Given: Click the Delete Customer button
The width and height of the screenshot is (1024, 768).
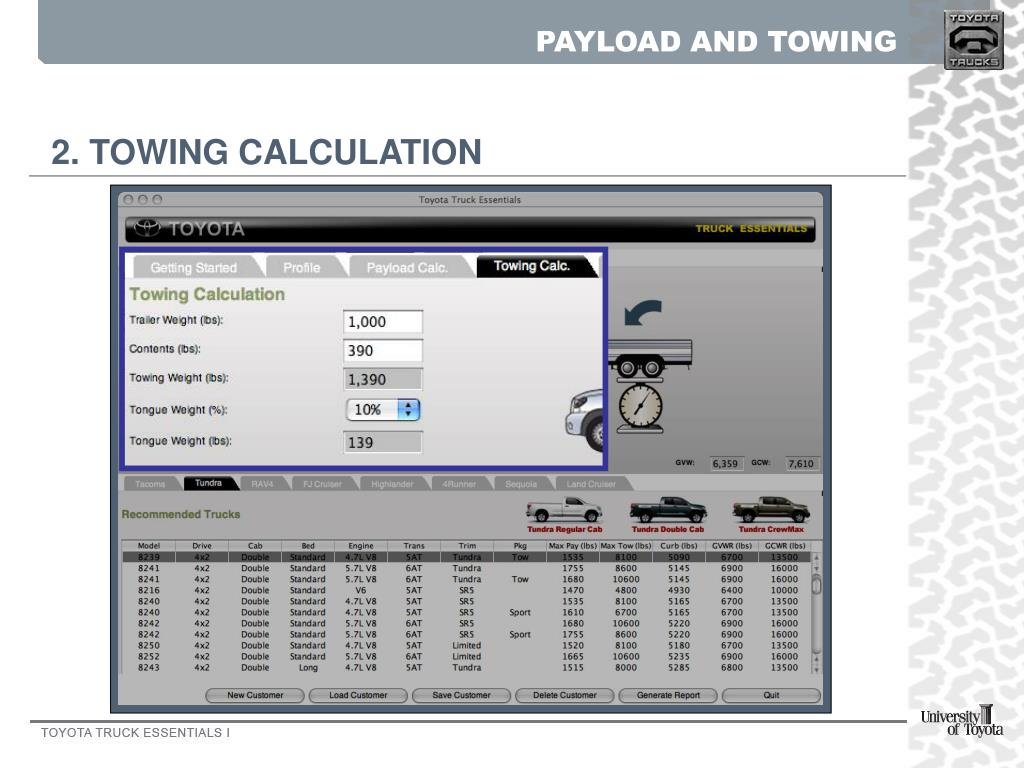Looking at the screenshot, I should click(x=565, y=696).
